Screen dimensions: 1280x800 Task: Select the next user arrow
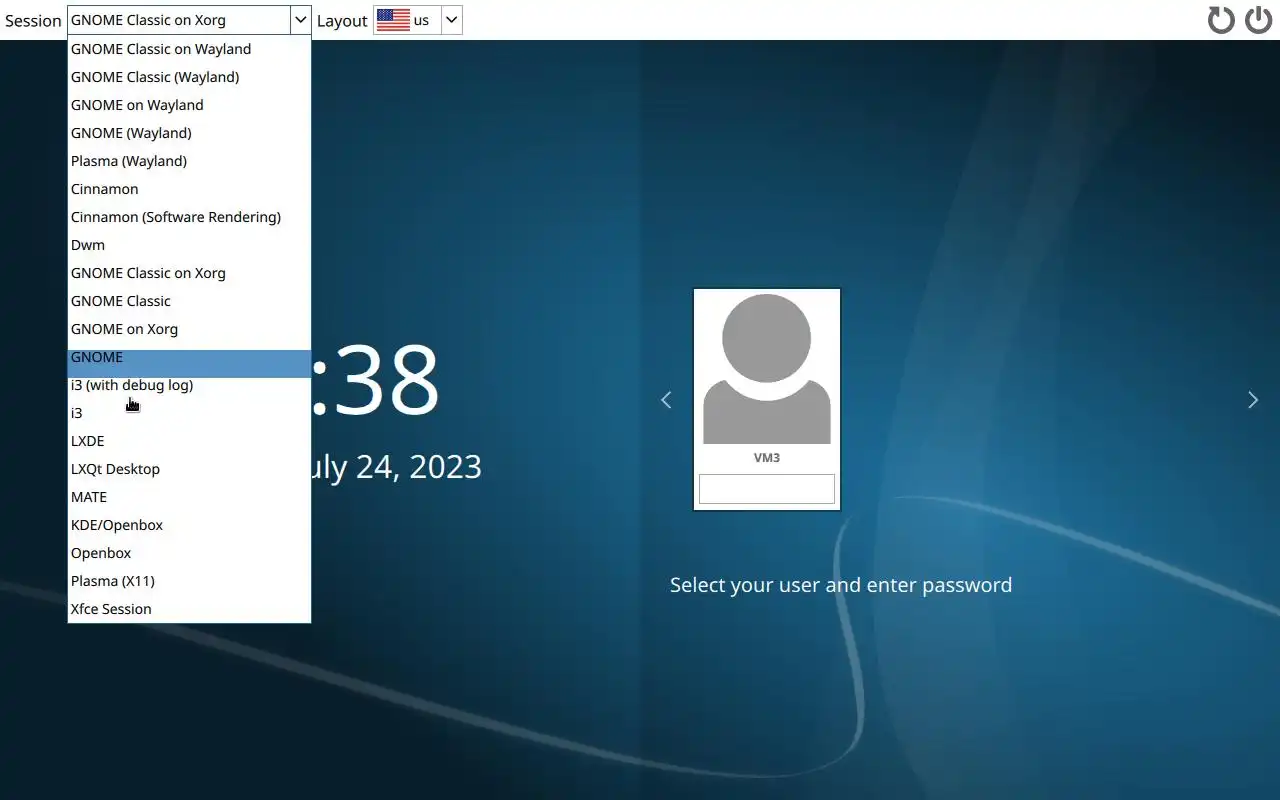(1253, 400)
